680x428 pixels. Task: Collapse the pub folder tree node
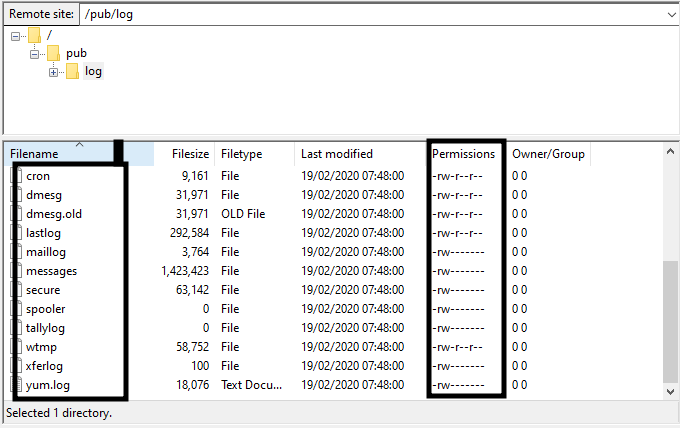click(x=35, y=53)
